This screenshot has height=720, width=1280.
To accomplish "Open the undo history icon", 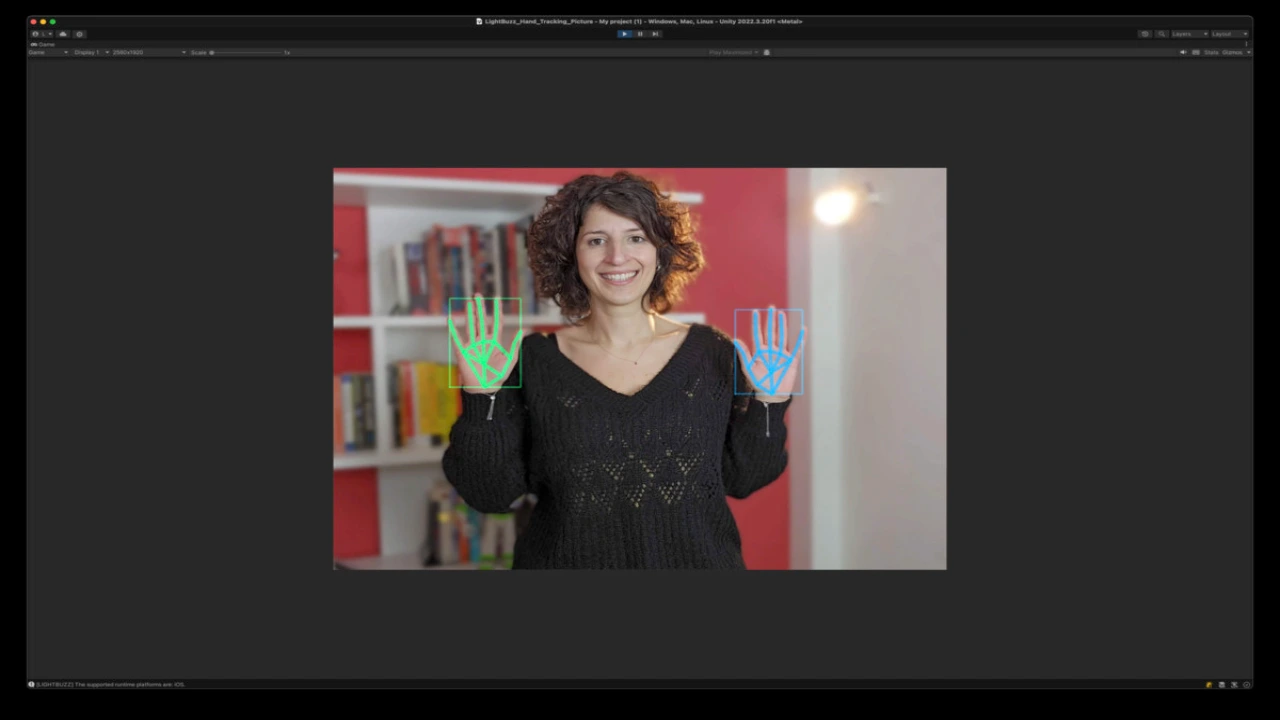I will pos(1145,34).
